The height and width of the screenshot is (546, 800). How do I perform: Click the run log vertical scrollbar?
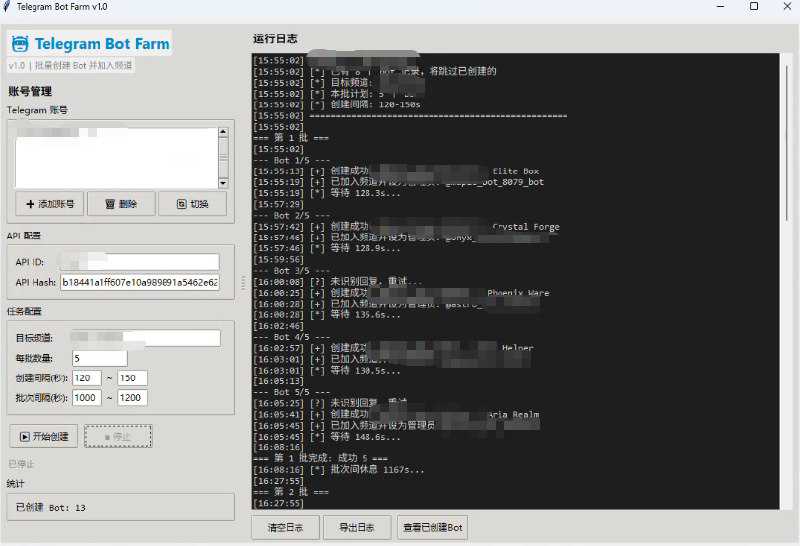[787, 143]
